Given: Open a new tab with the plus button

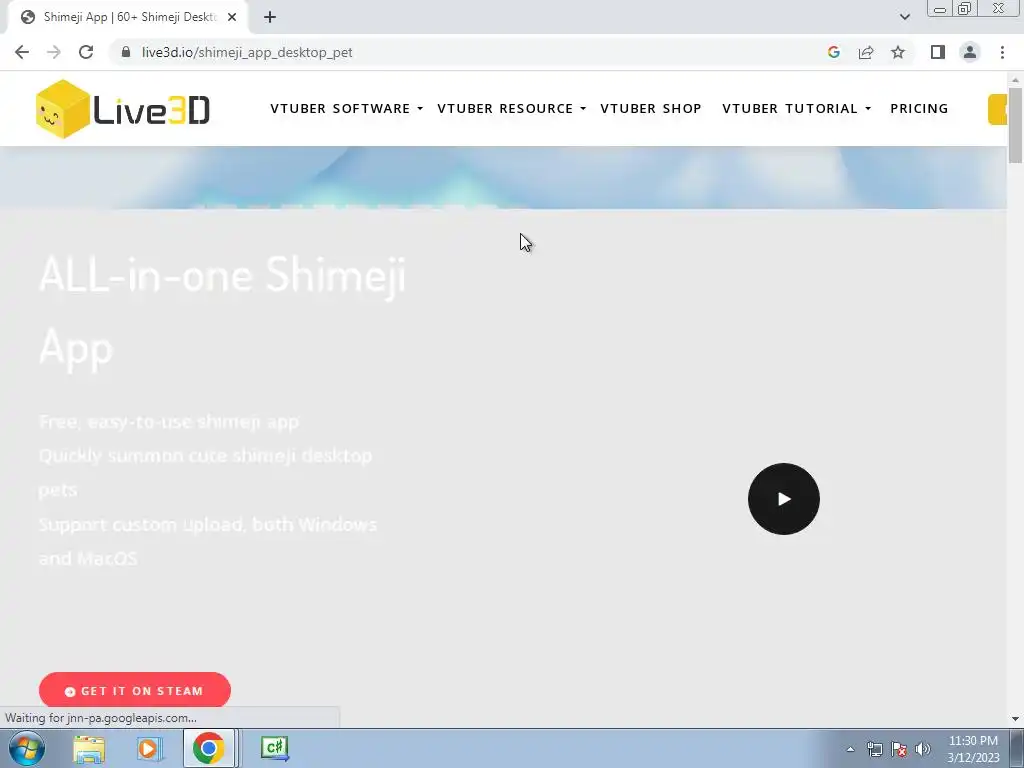Looking at the screenshot, I should (x=270, y=18).
